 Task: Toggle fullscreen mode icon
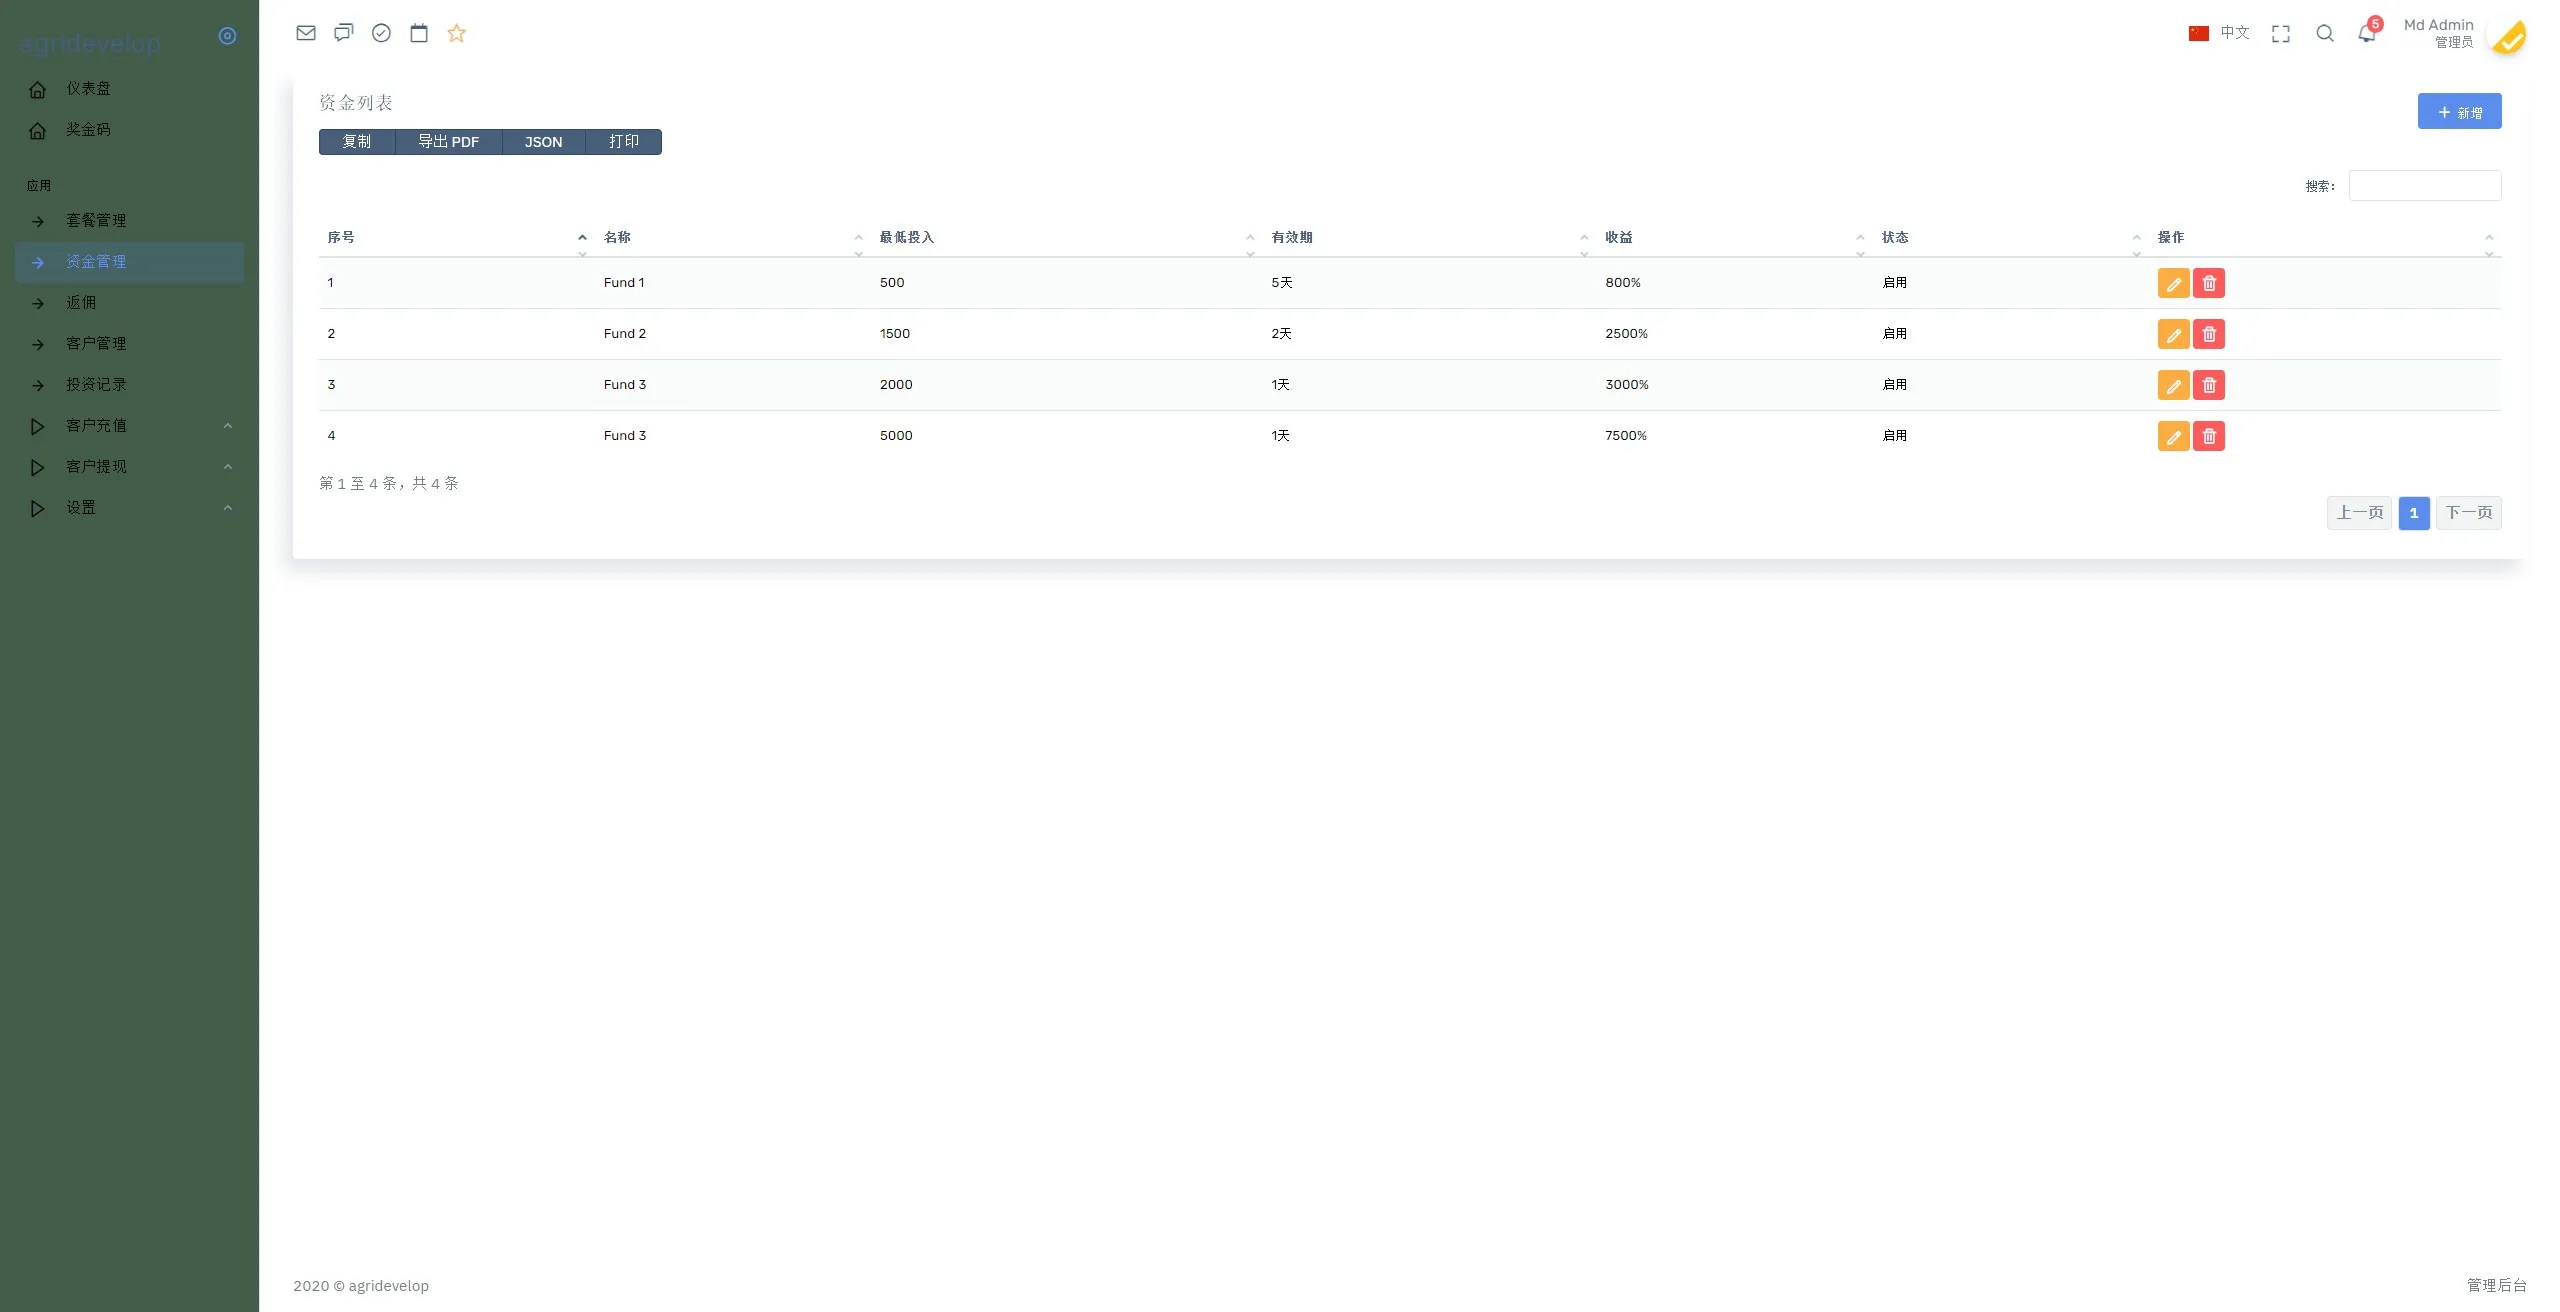point(2281,34)
